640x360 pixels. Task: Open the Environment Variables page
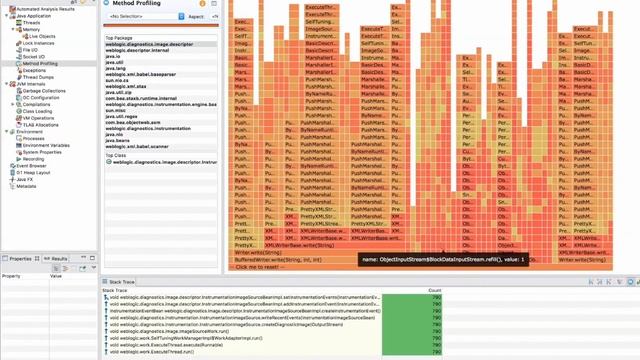(46, 145)
